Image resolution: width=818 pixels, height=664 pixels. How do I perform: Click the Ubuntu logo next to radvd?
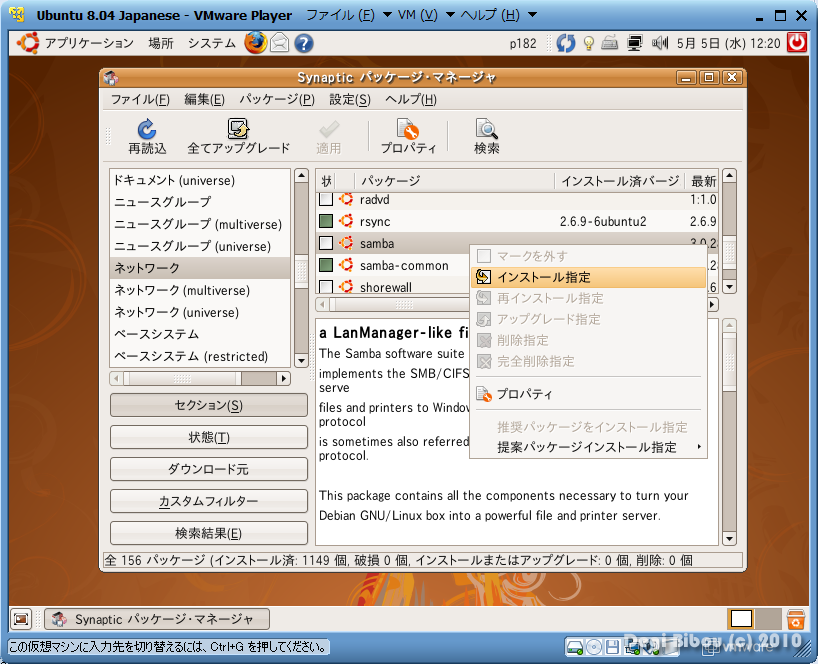(346, 199)
